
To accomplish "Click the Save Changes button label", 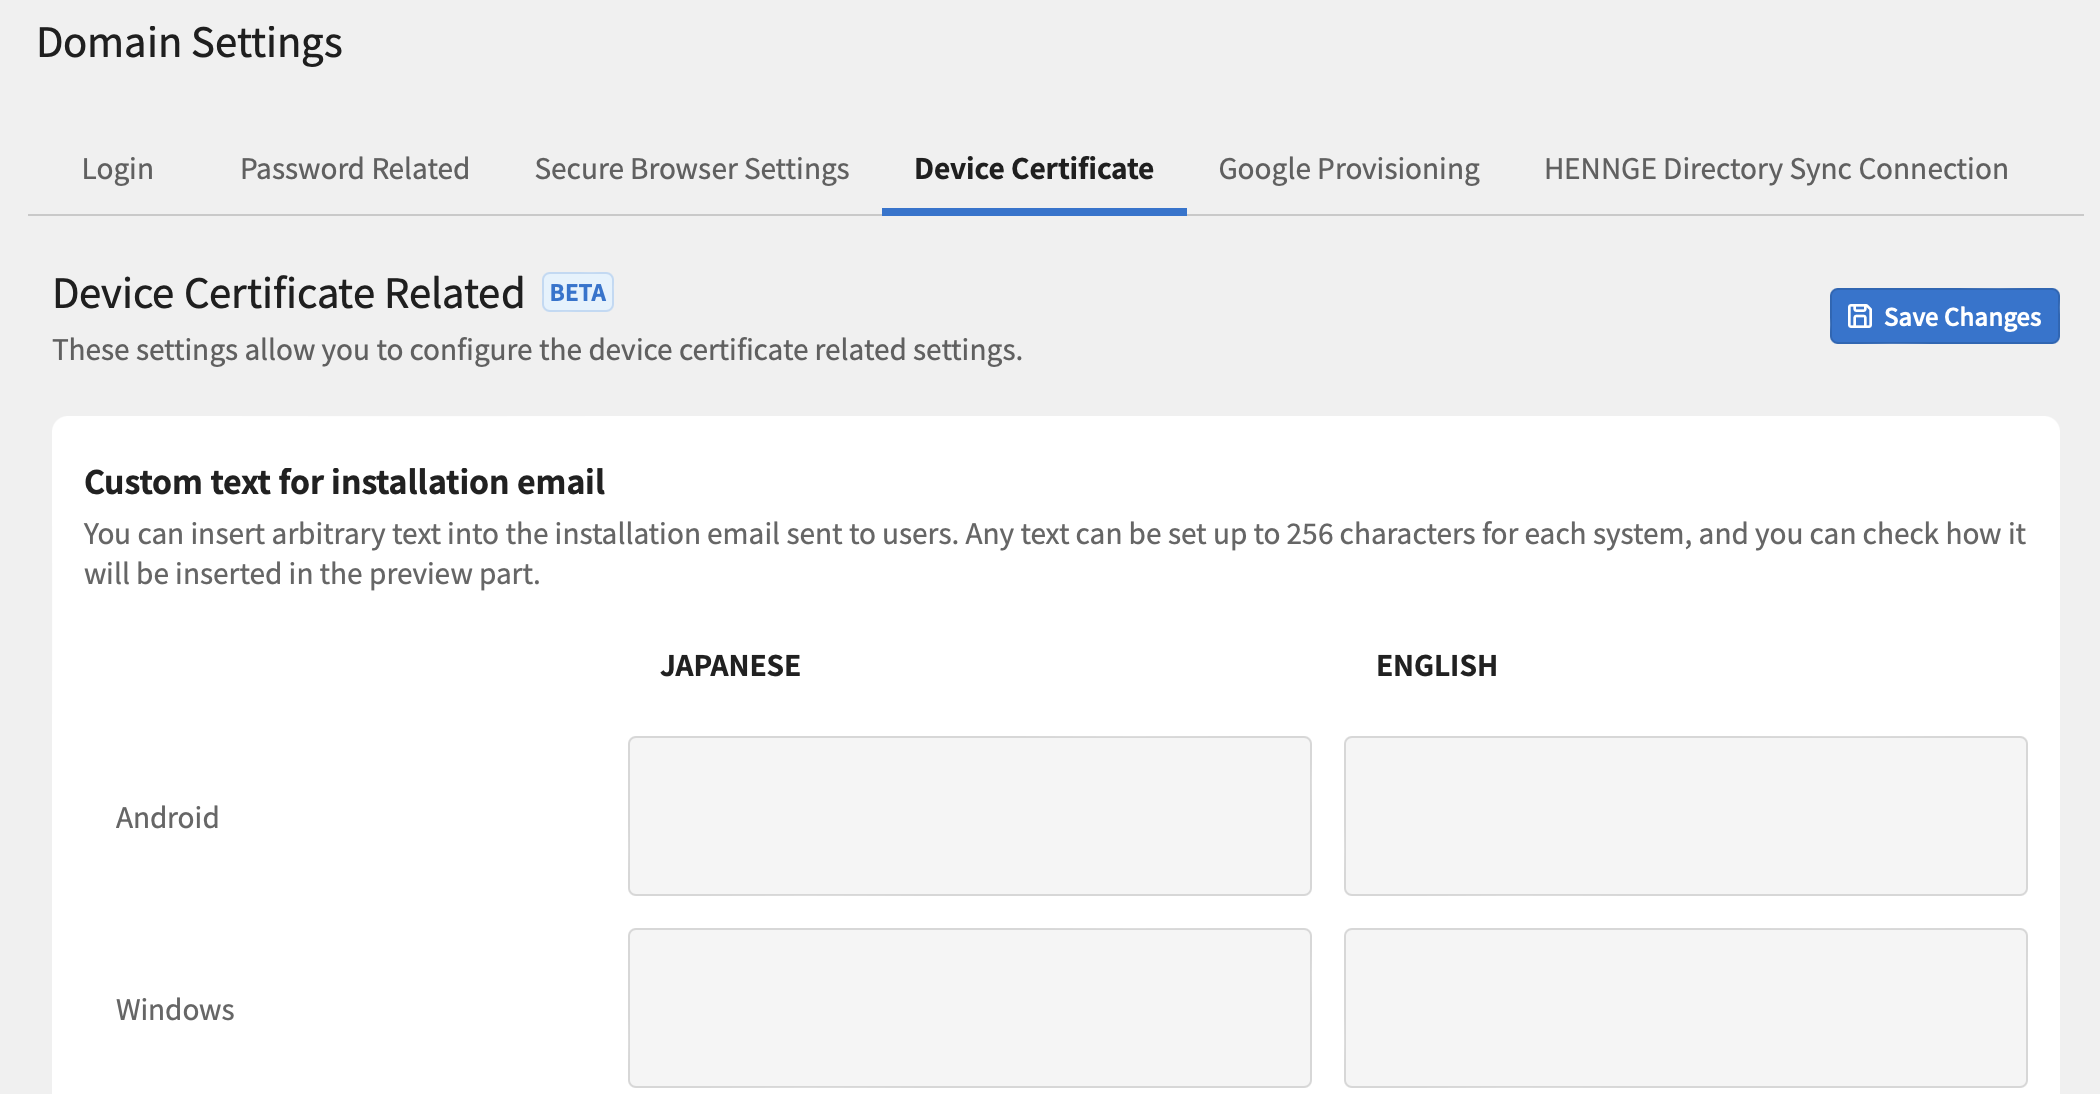I will coord(1962,317).
